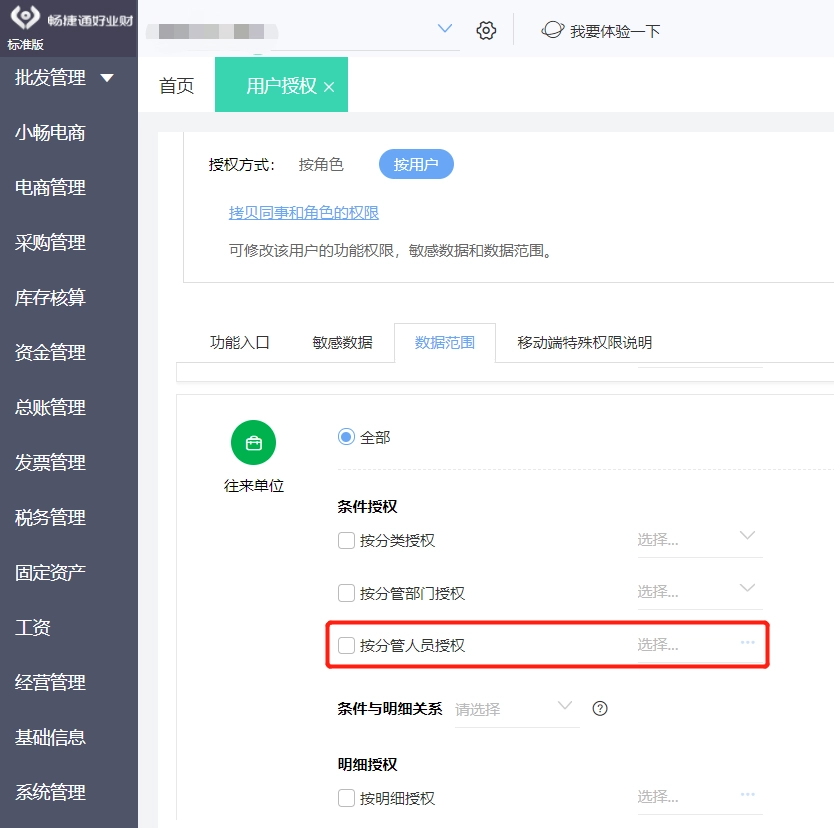Image resolution: width=834 pixels, height=828 pixels.
Task: Switch to the 敏感数据 tab
Action: tap(342, 342)
